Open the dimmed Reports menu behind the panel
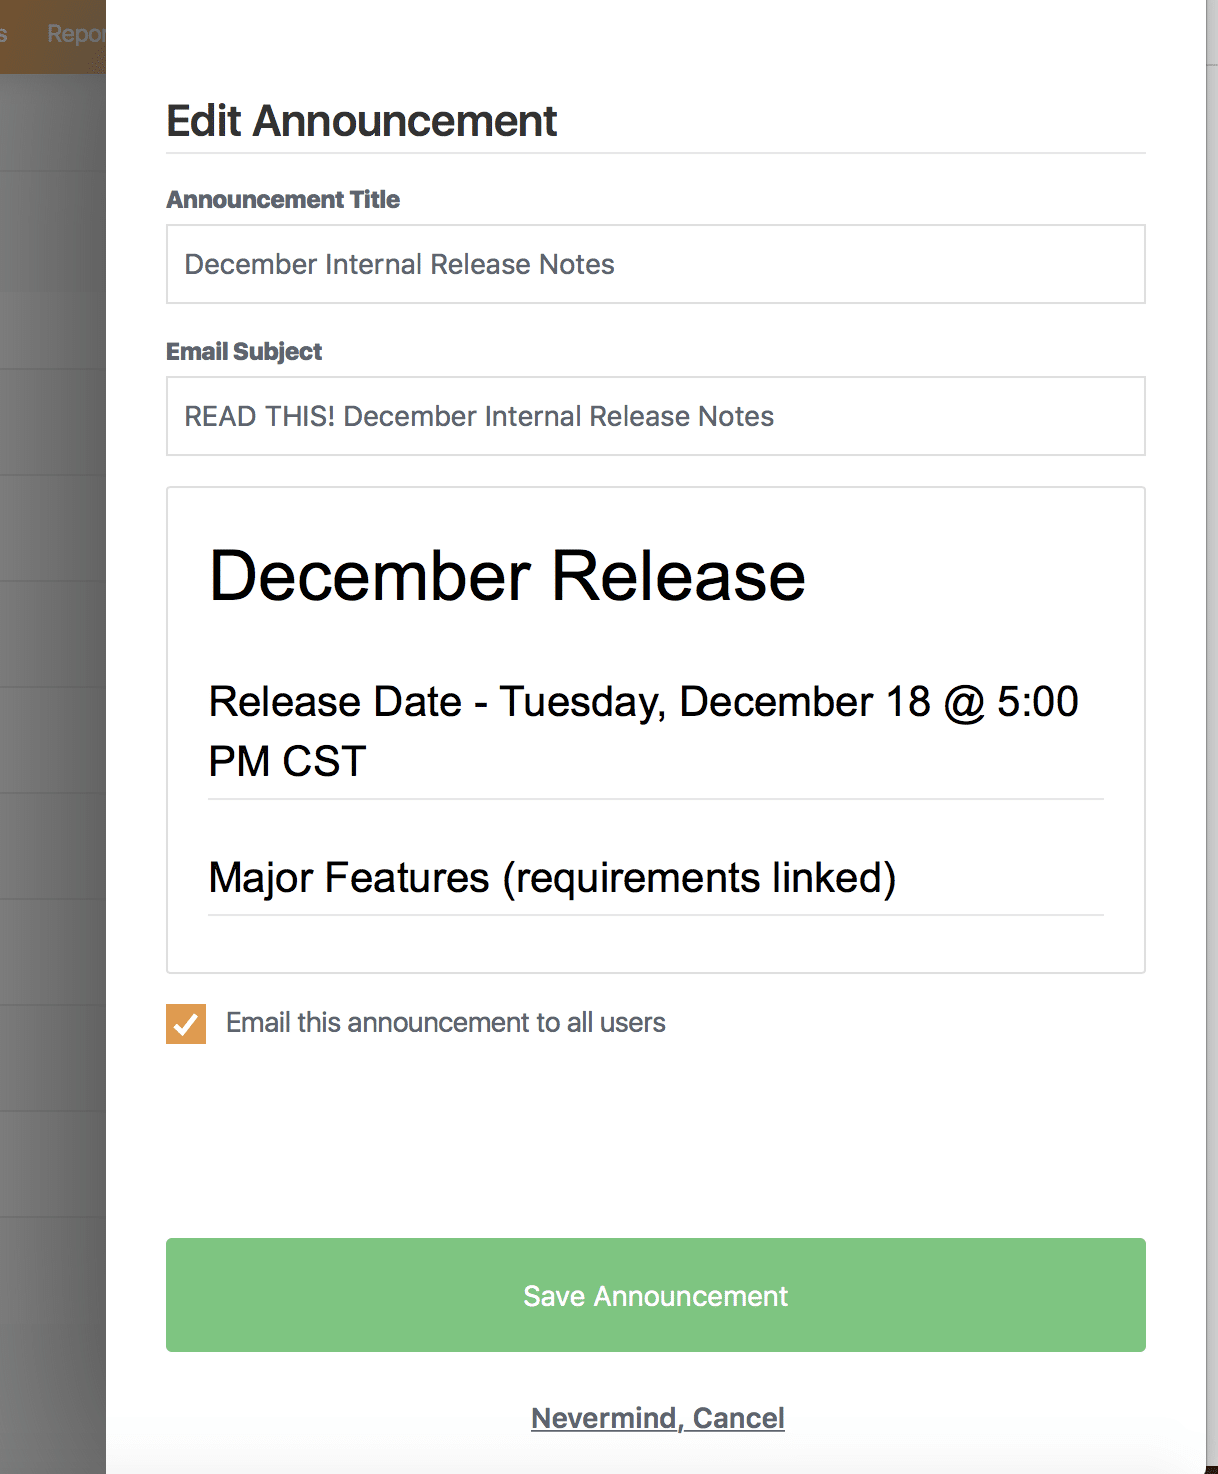The height and width of the screenshot is (1474, 1218). (75, 34)
